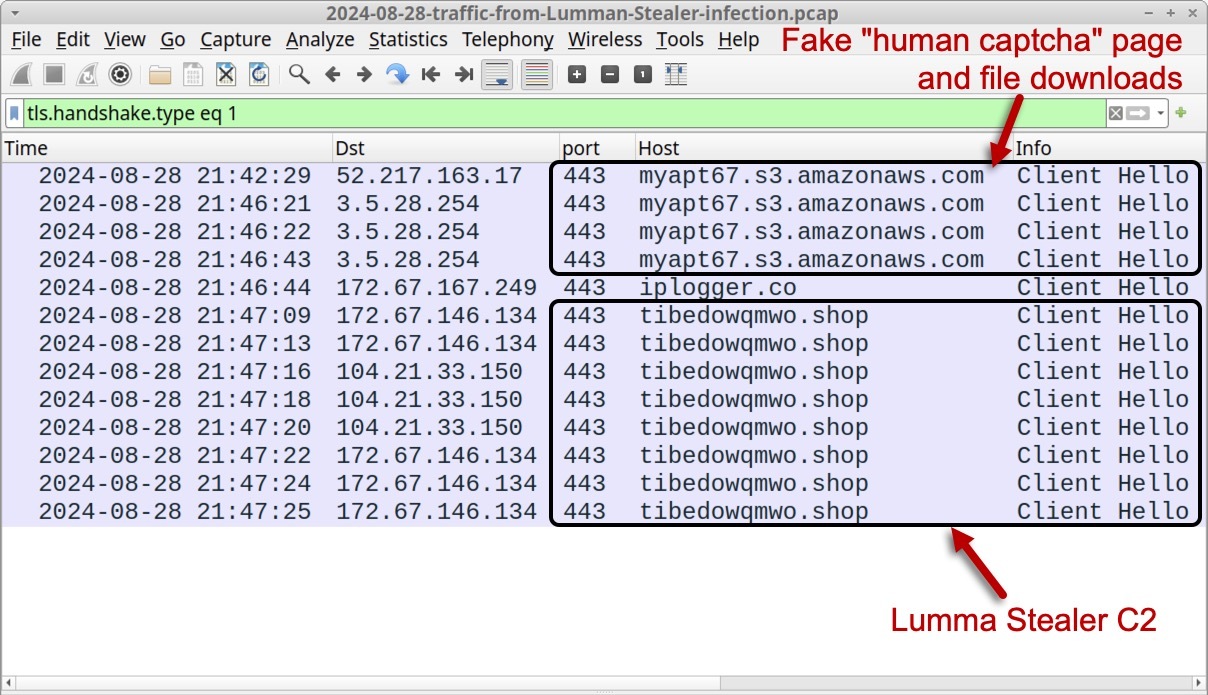Select the 21:47:09 tibedowqmwo.shop packet
This screenshot has width=1208, height=695.
point(604,316)
